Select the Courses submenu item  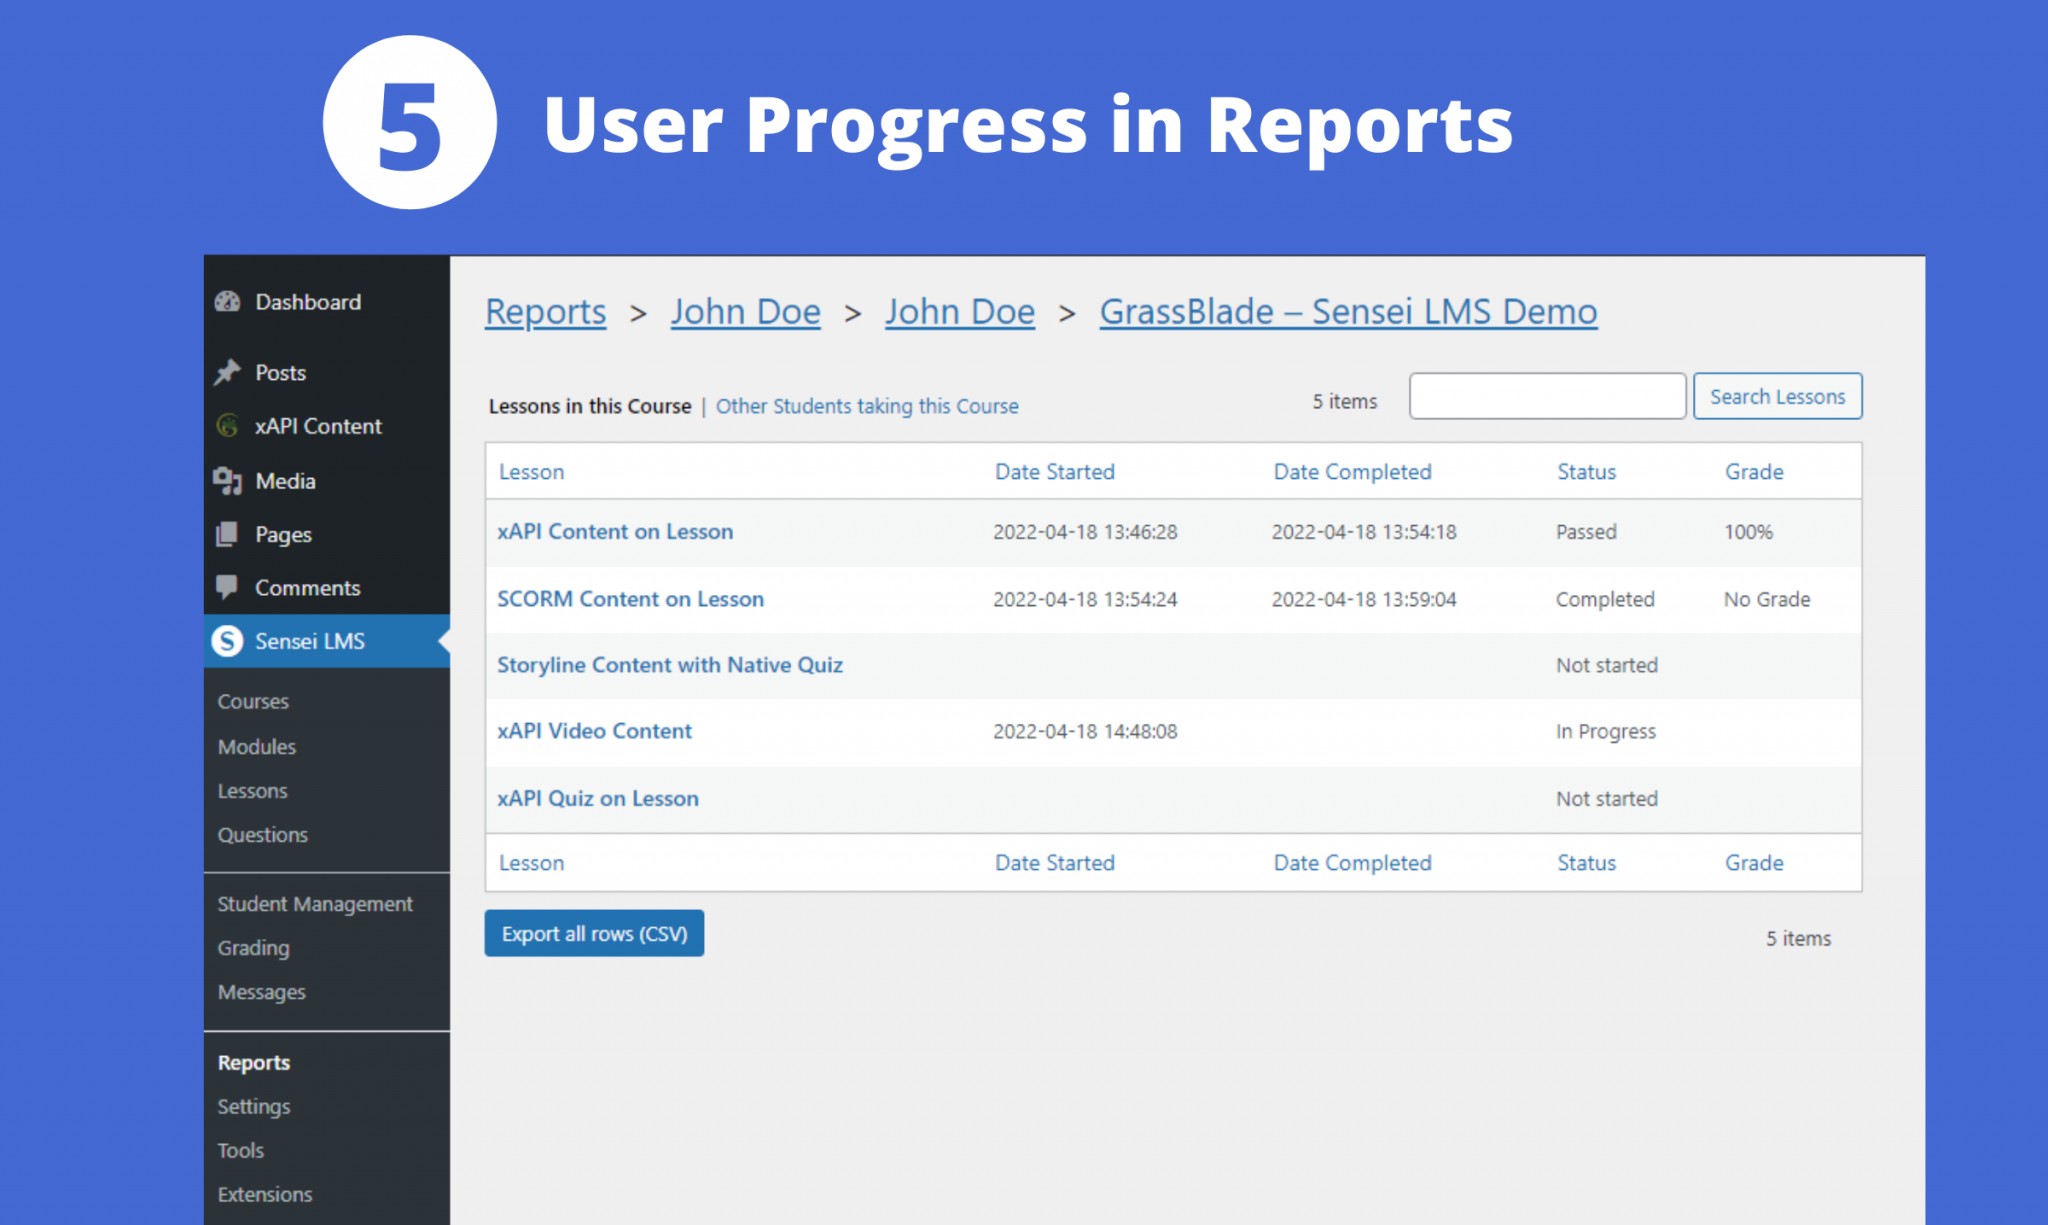point(252,701)
